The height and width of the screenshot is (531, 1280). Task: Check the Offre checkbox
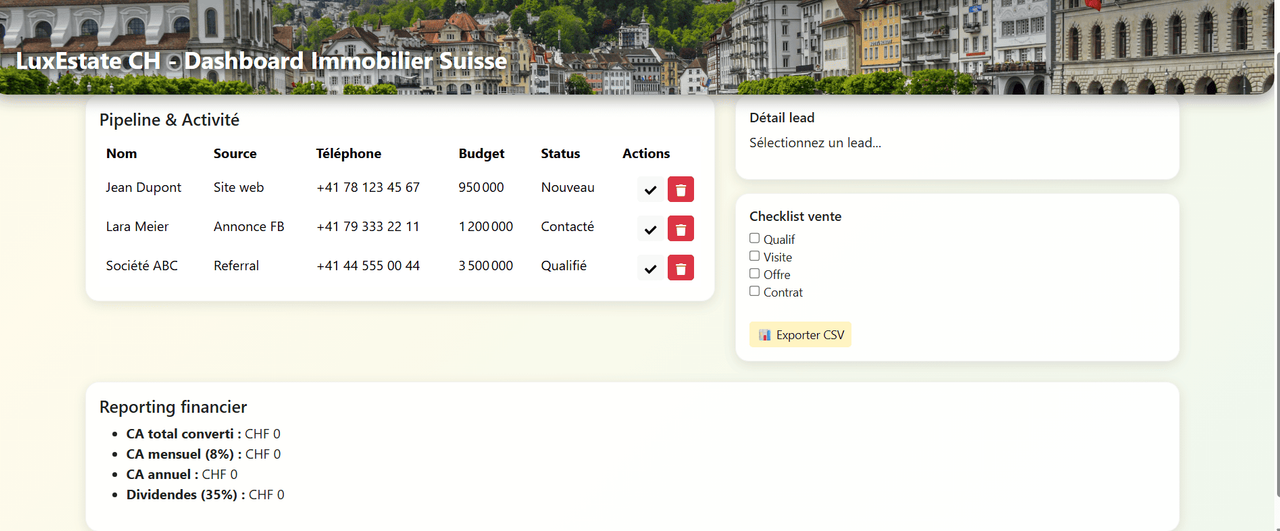pyautogui.click(x=755, y=273)
